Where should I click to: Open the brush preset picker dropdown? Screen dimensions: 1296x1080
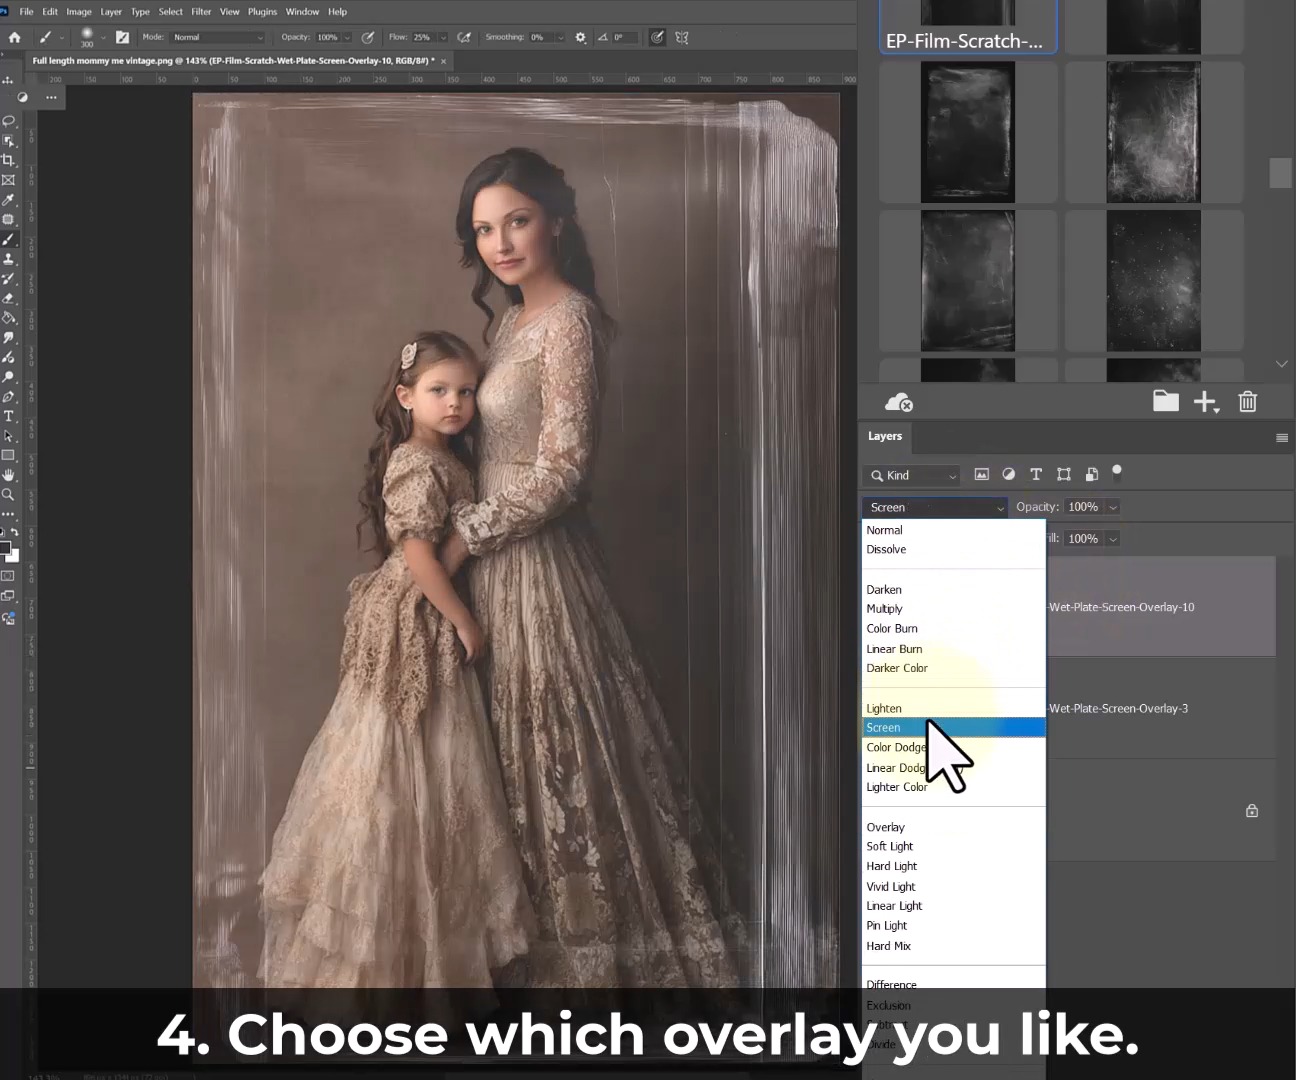coord(102,37)
